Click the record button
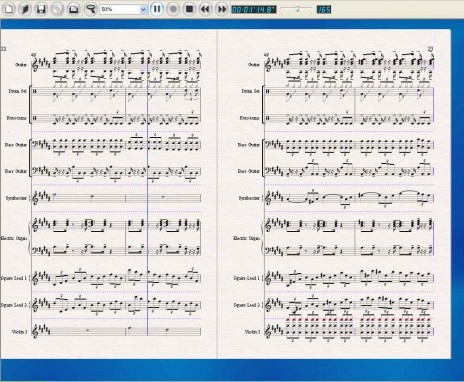This screenshot has height=382, width=464. [x=173, y=9]
